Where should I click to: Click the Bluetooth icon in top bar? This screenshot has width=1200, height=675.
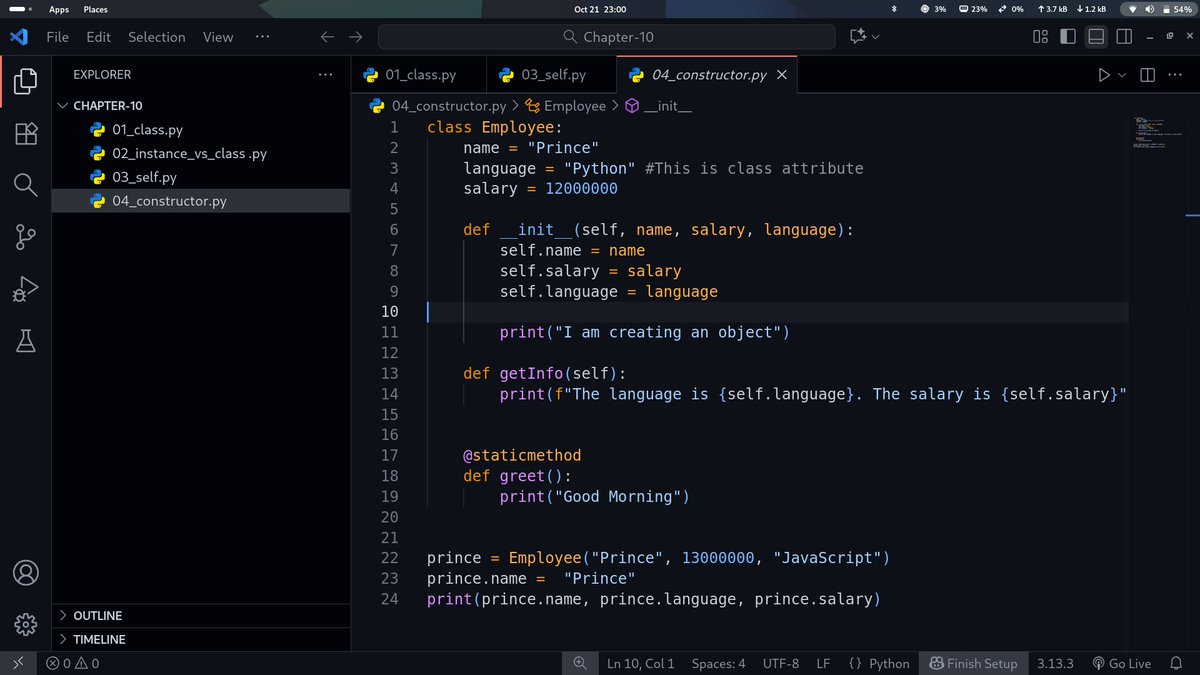point(894,9)
